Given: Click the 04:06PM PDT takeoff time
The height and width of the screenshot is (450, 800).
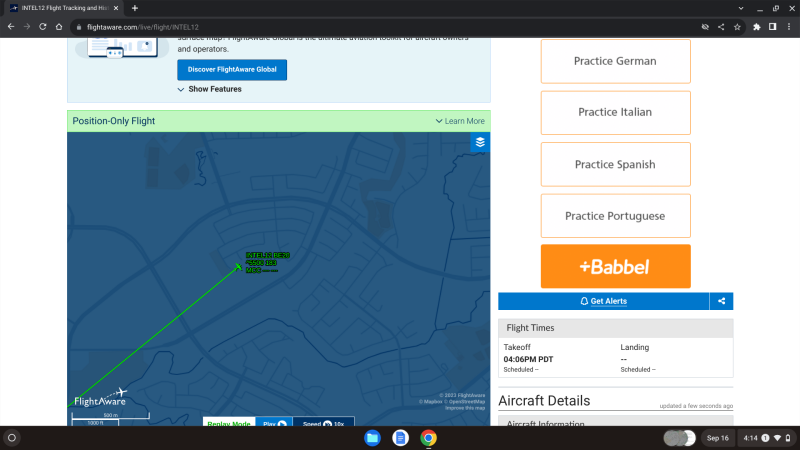Looking at the screenshot, I should pos(528,359).
